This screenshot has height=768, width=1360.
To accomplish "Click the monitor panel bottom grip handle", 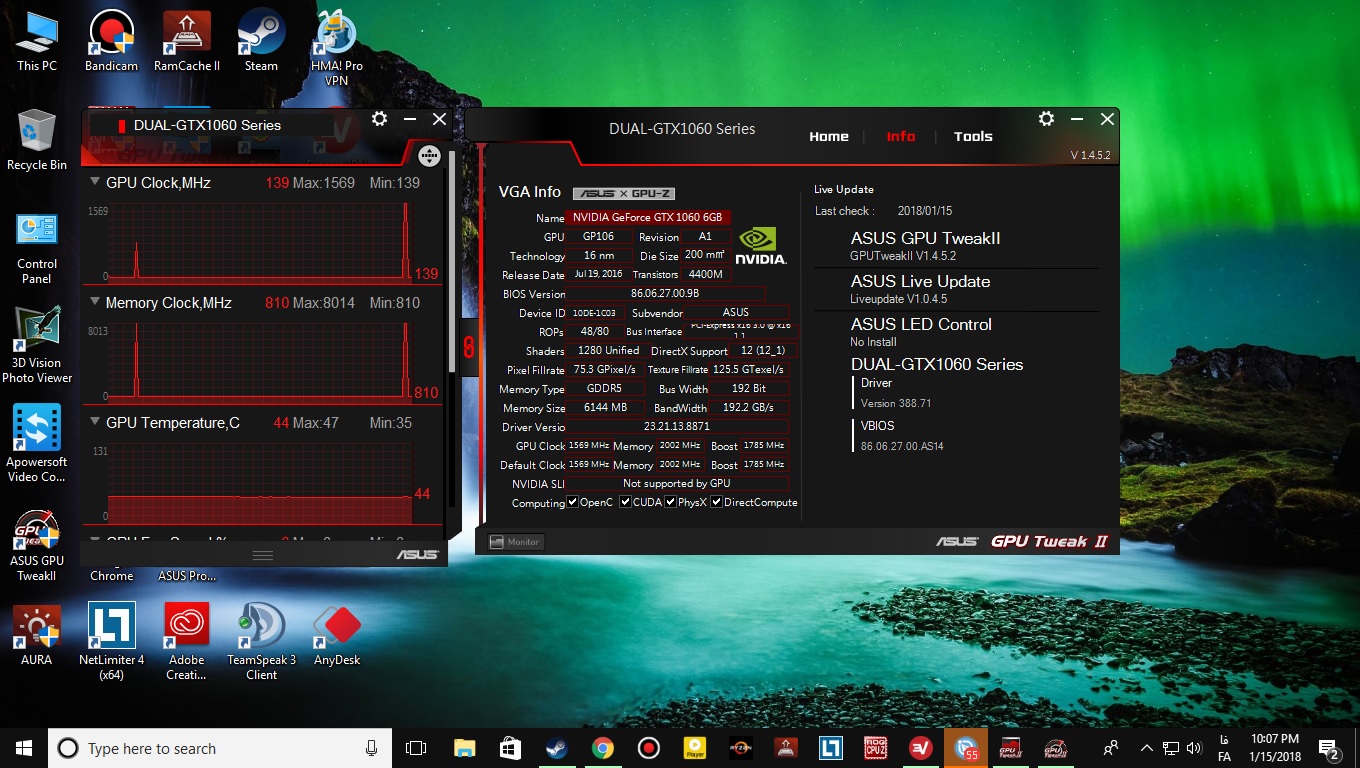I will point(263,555).
